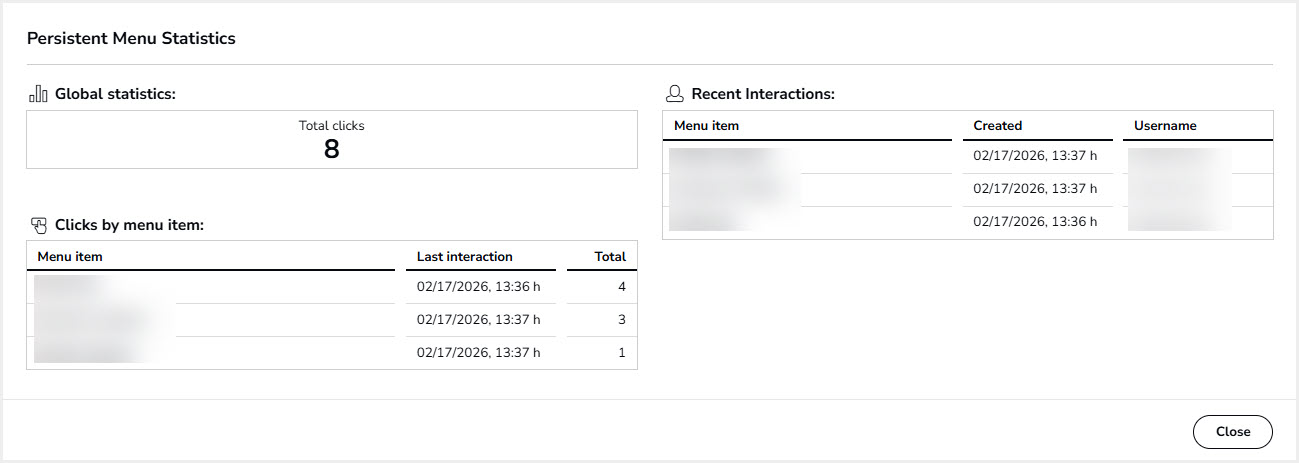Screen dimensions: 1299x463
Task: Click the Recent Interactions user icon
Action: coord(674,94)
